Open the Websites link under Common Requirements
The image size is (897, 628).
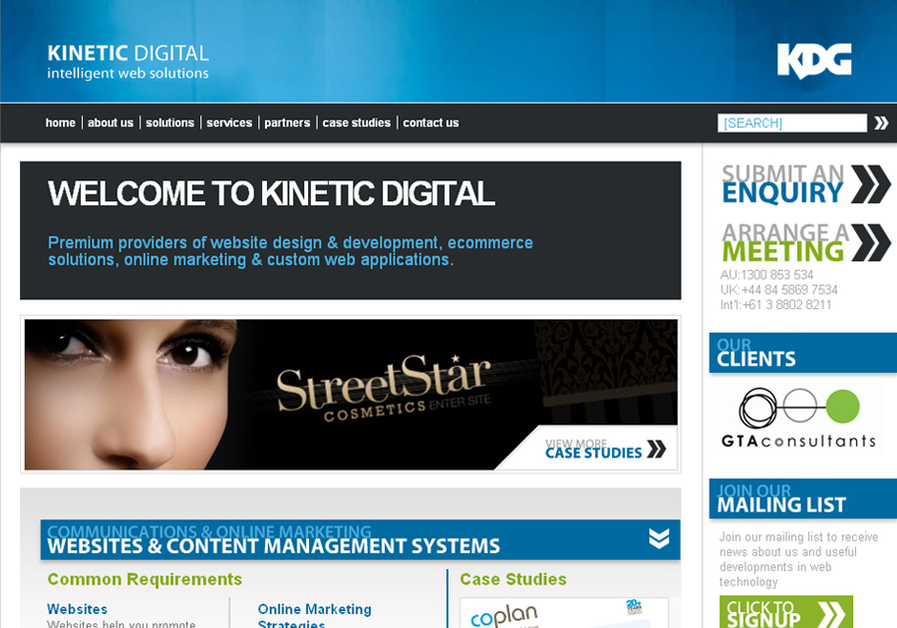pyautogui.click(x=77, y=609)
